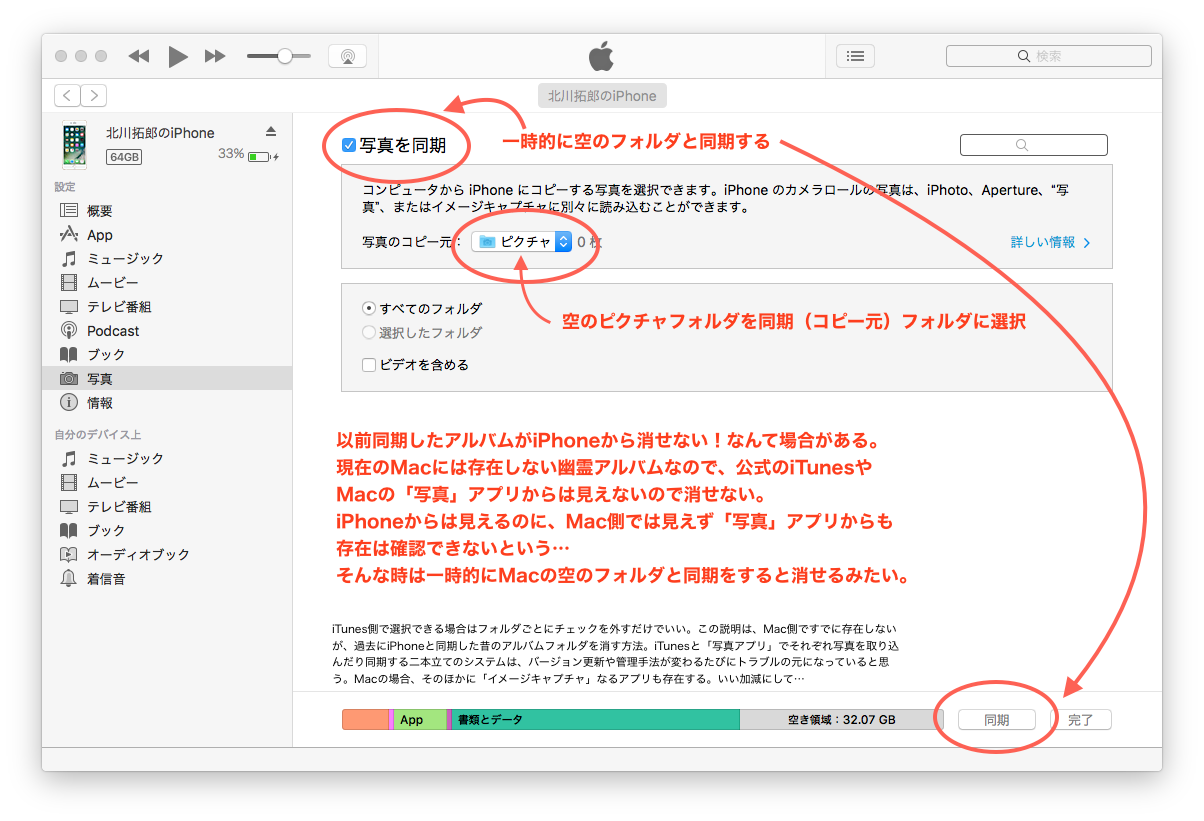Open the AirPlay output icon
Viewport: 1204px width, 821px height.
[347, 56]
